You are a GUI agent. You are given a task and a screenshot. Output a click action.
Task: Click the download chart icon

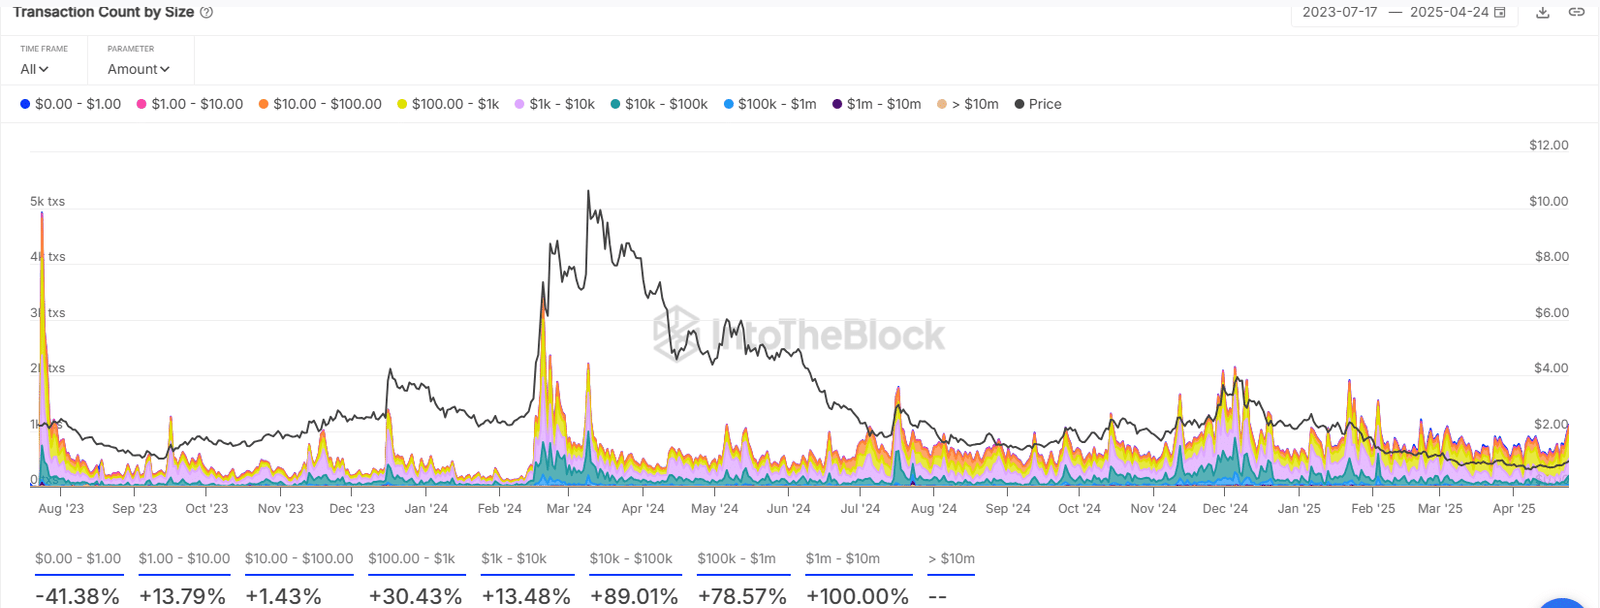pos(1543,12)
